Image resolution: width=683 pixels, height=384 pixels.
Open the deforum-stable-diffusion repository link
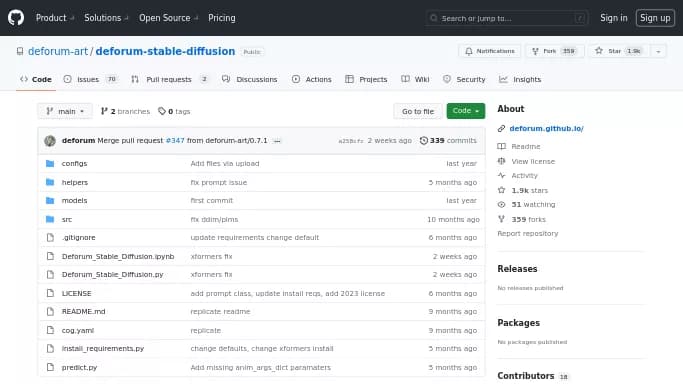(165, 51)
